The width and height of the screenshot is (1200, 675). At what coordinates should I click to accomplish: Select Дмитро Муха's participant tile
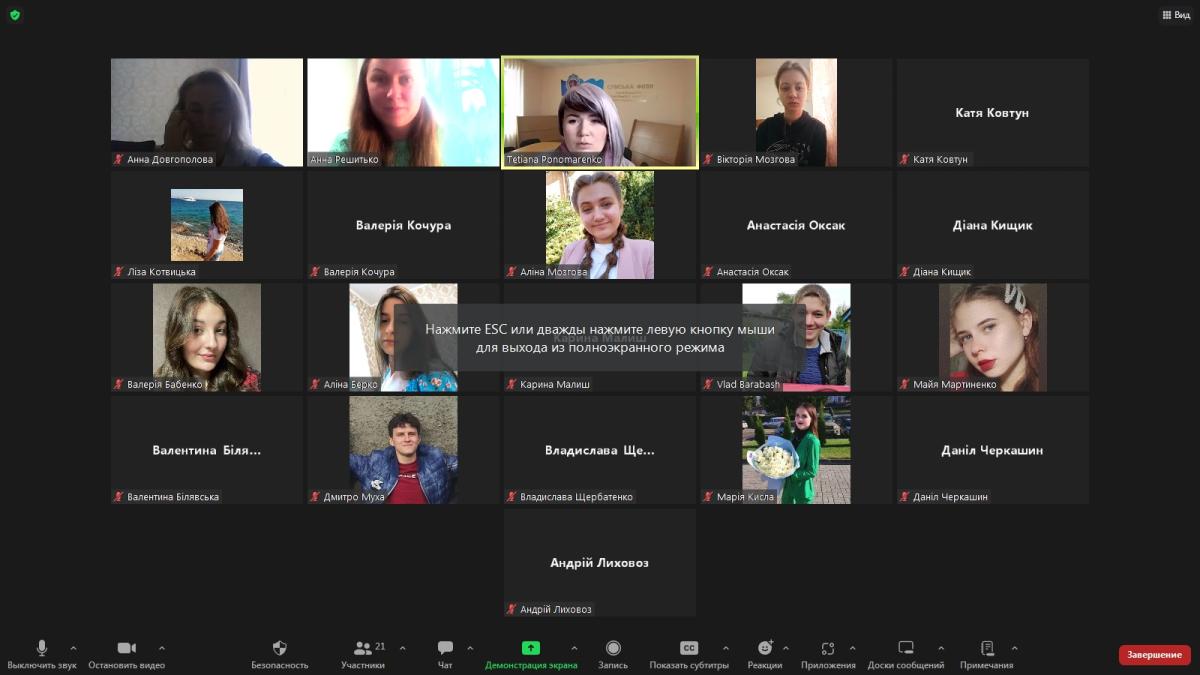403,450
